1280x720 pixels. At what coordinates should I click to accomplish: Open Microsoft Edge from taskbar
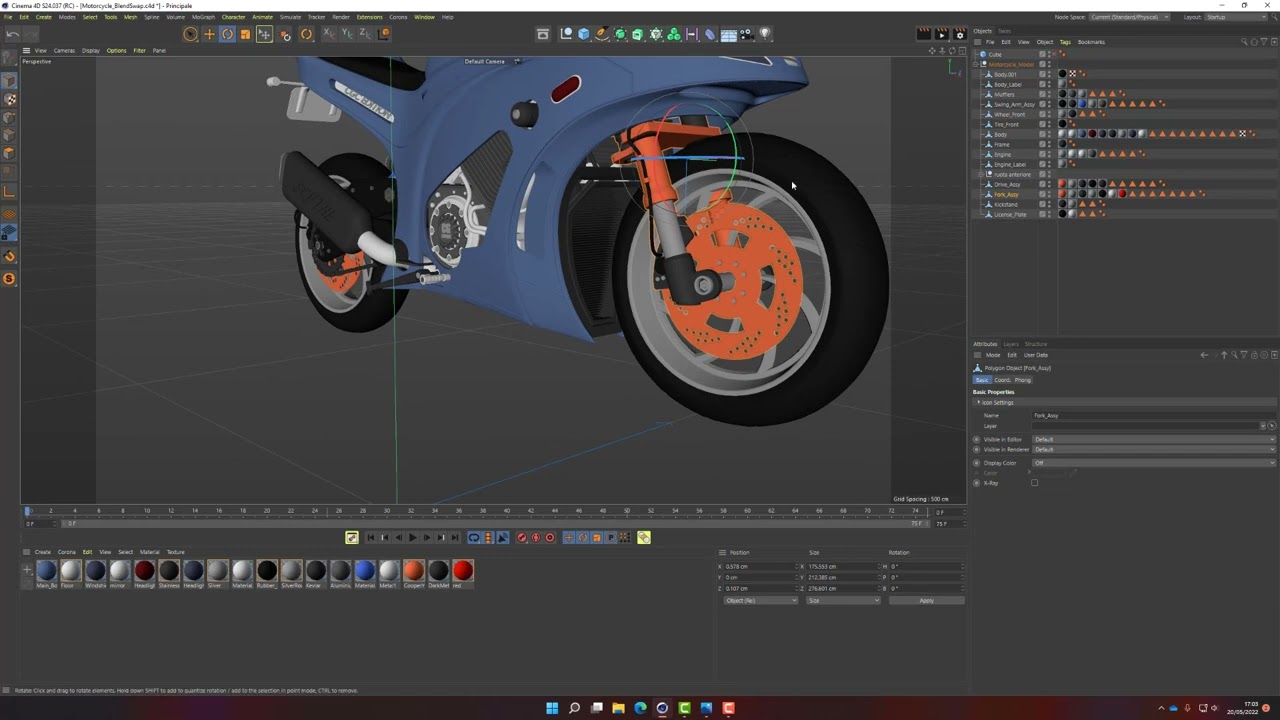pos(640,708)
